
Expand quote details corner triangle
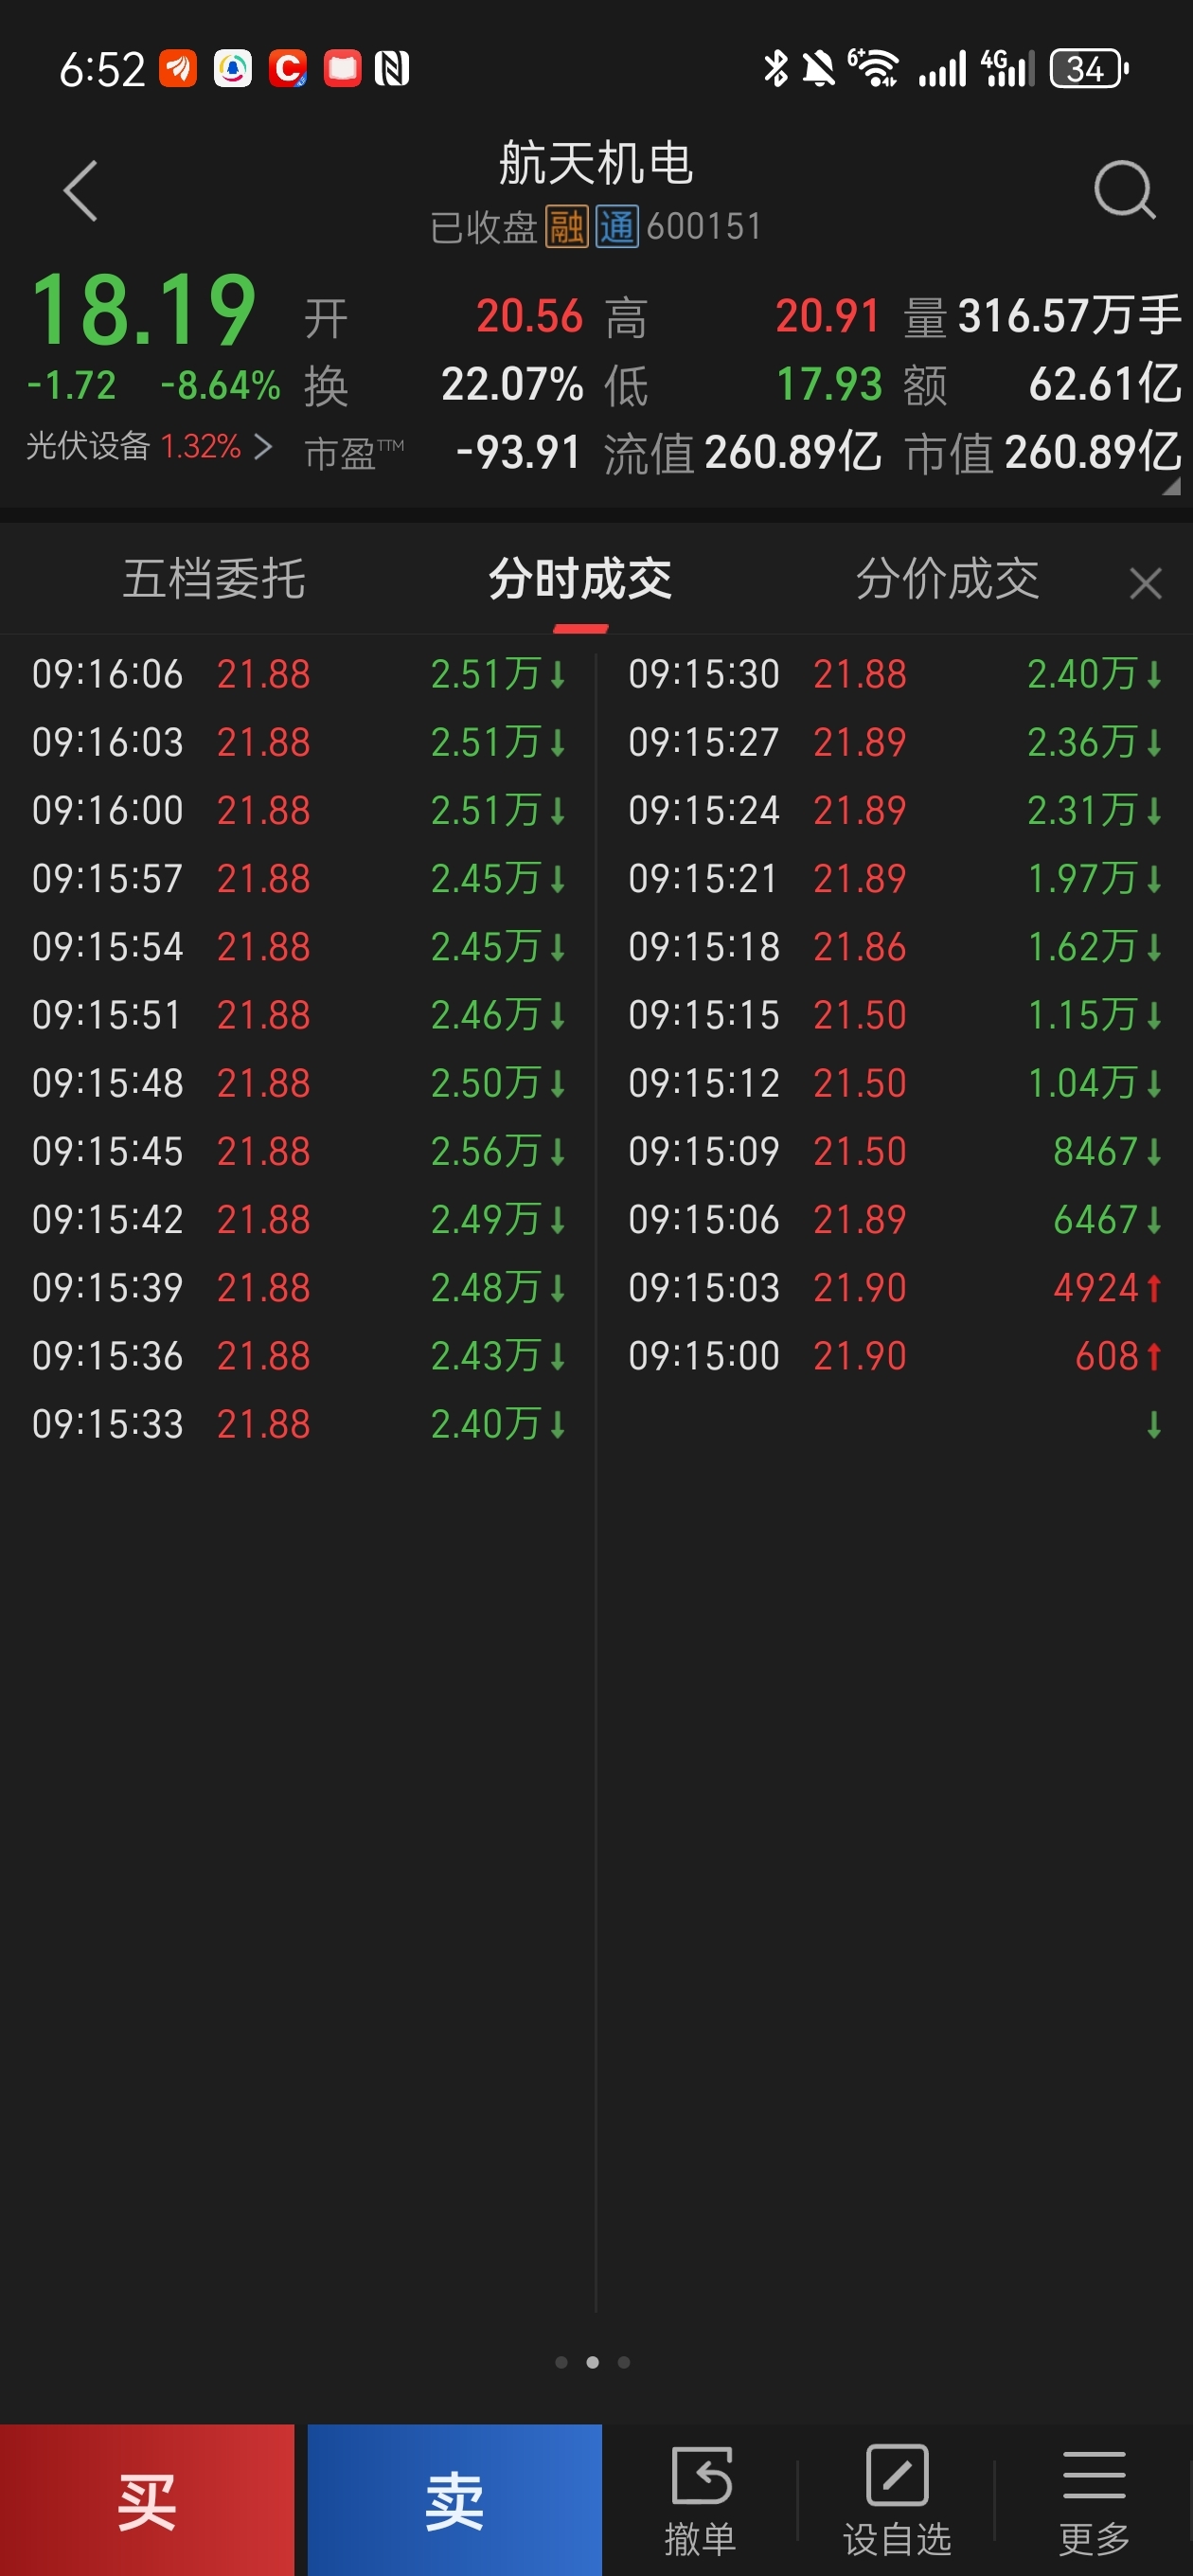coord(1171,487)
